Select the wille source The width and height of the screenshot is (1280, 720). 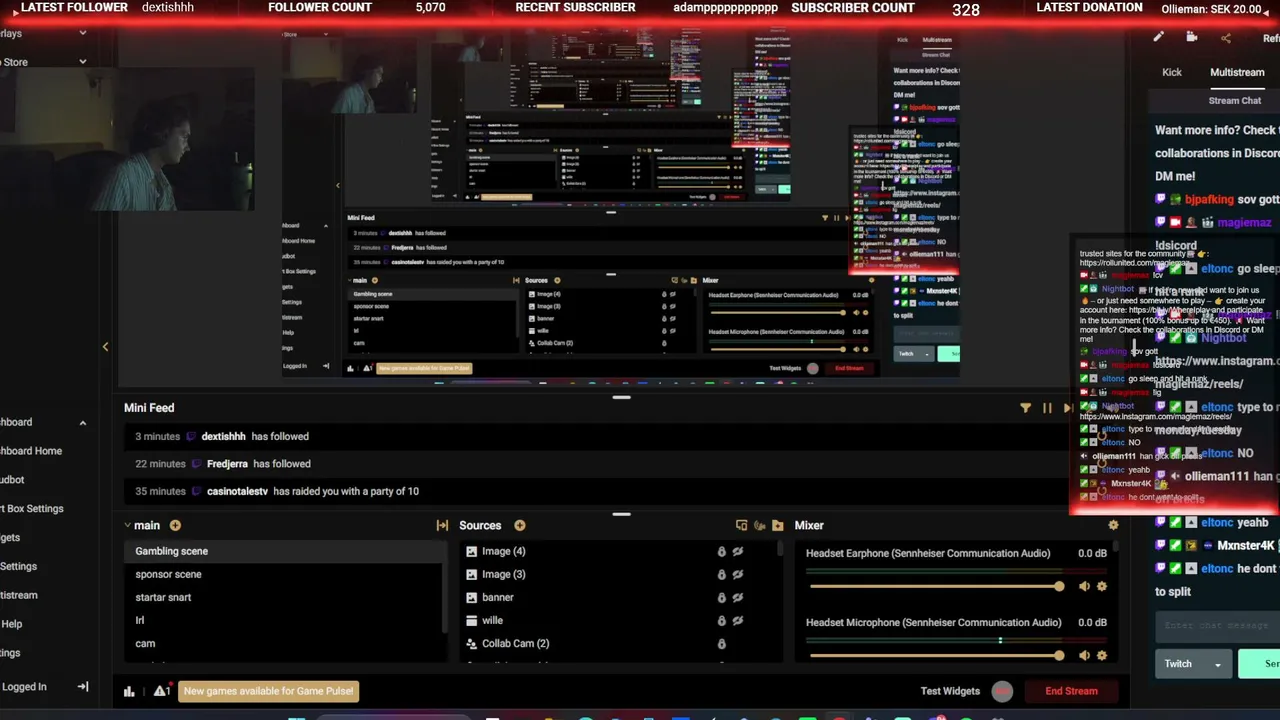[x=618, y=620]
